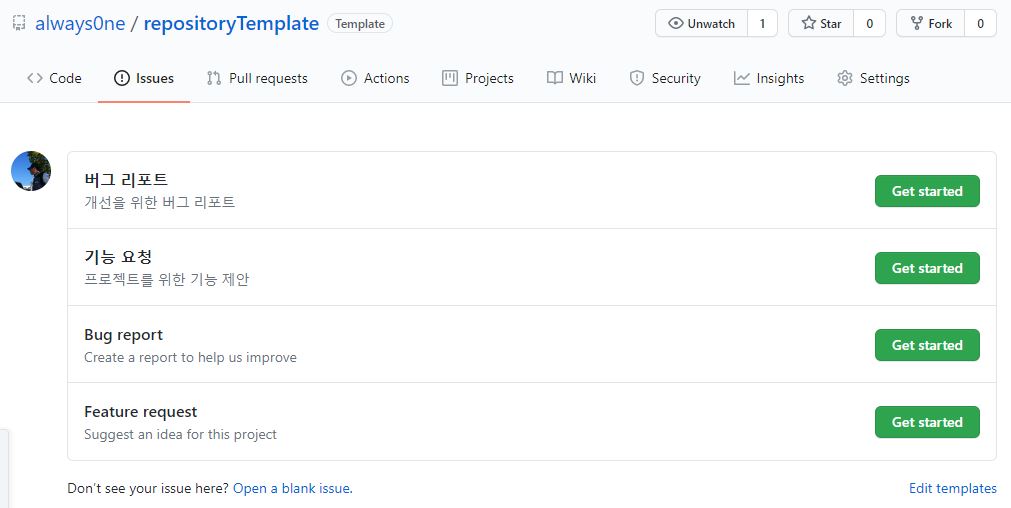Screen dimensions: 1011x508
Task: Get started with the Bug report template
Action: click(927, 345)
